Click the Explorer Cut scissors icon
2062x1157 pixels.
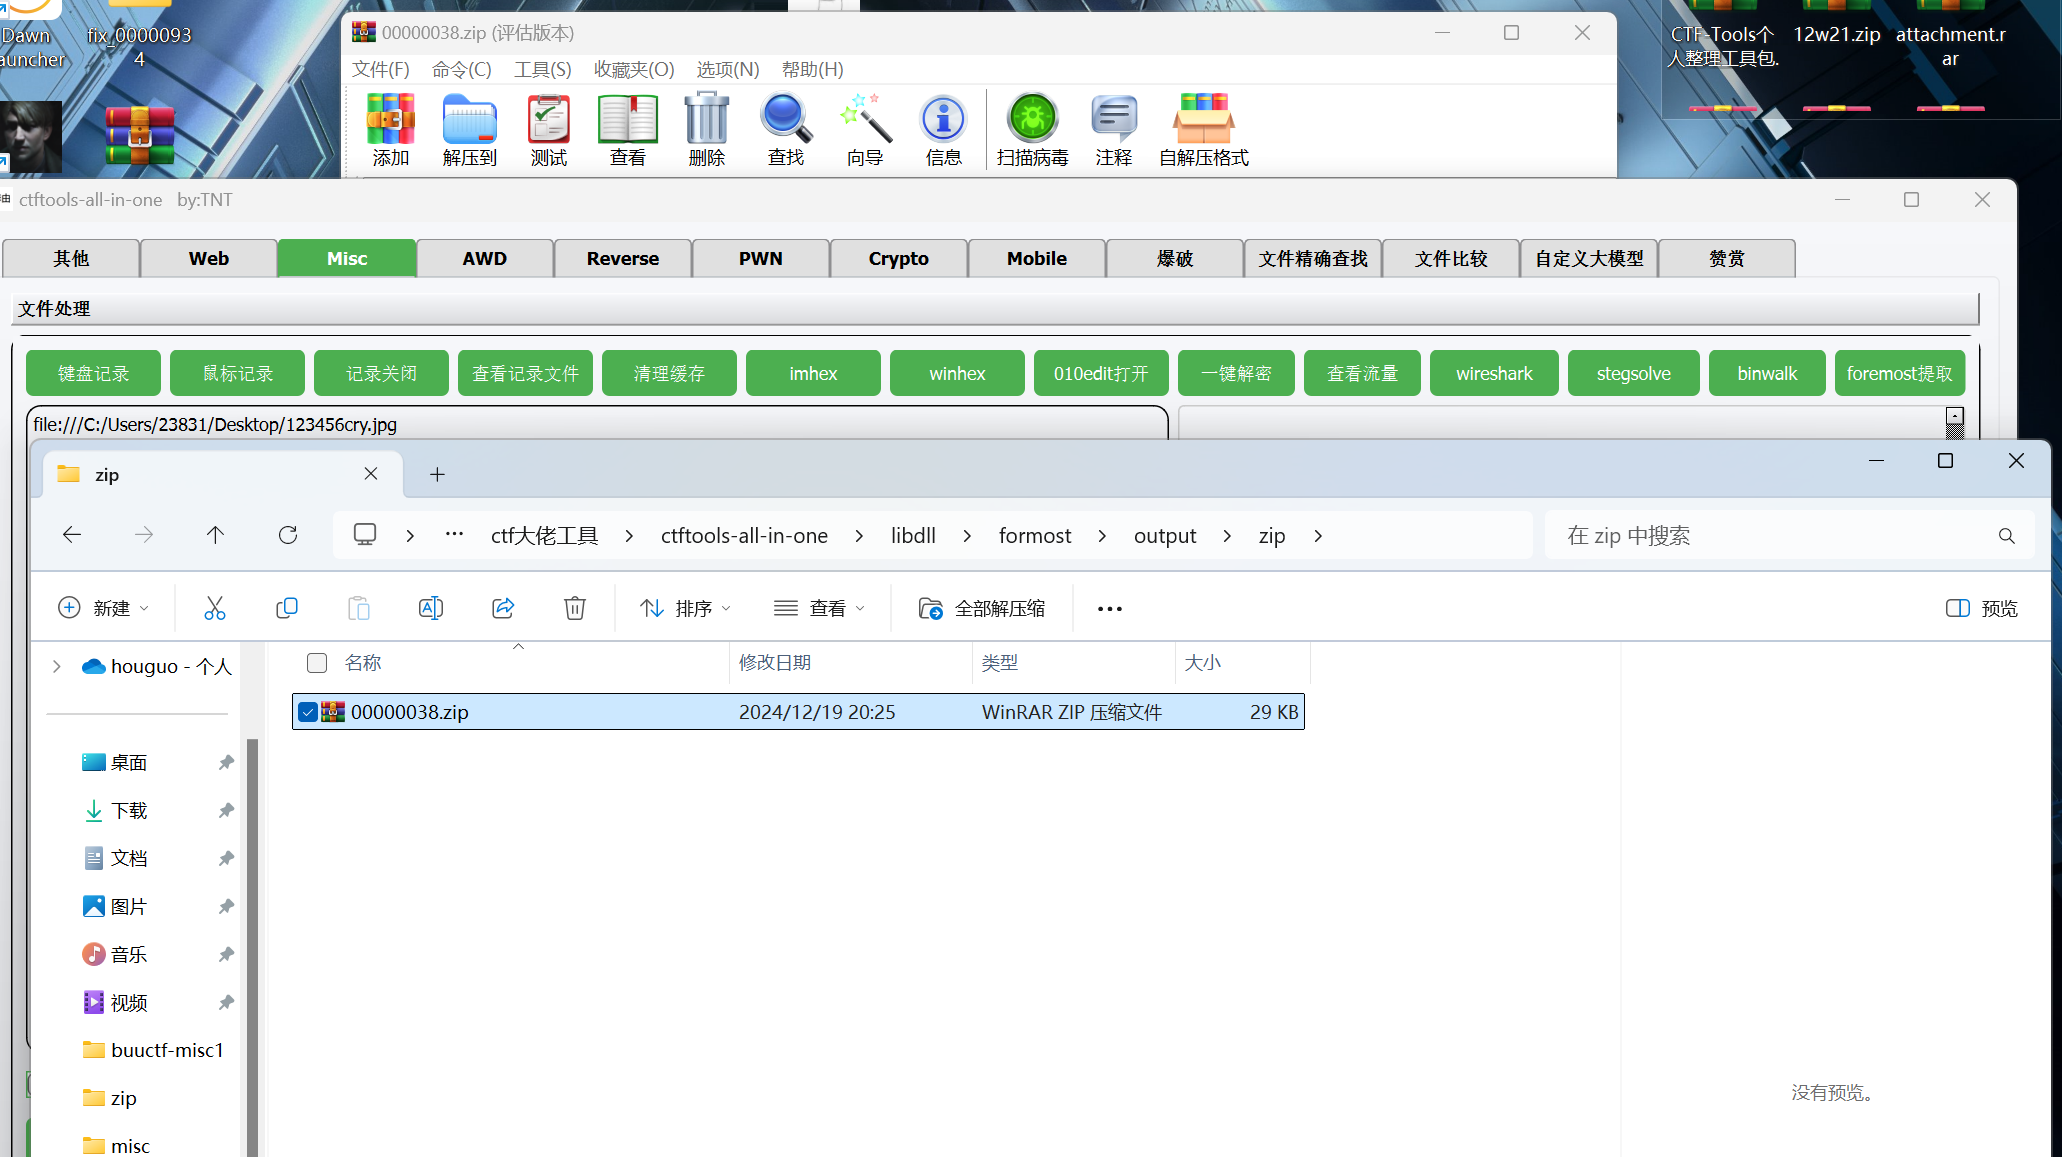coord(214,608)
